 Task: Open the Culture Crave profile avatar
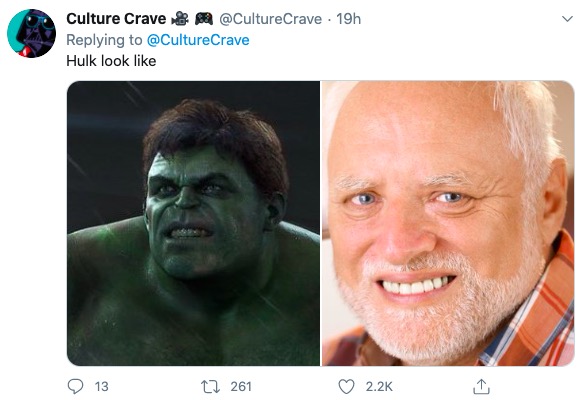(x=32, y=33)
